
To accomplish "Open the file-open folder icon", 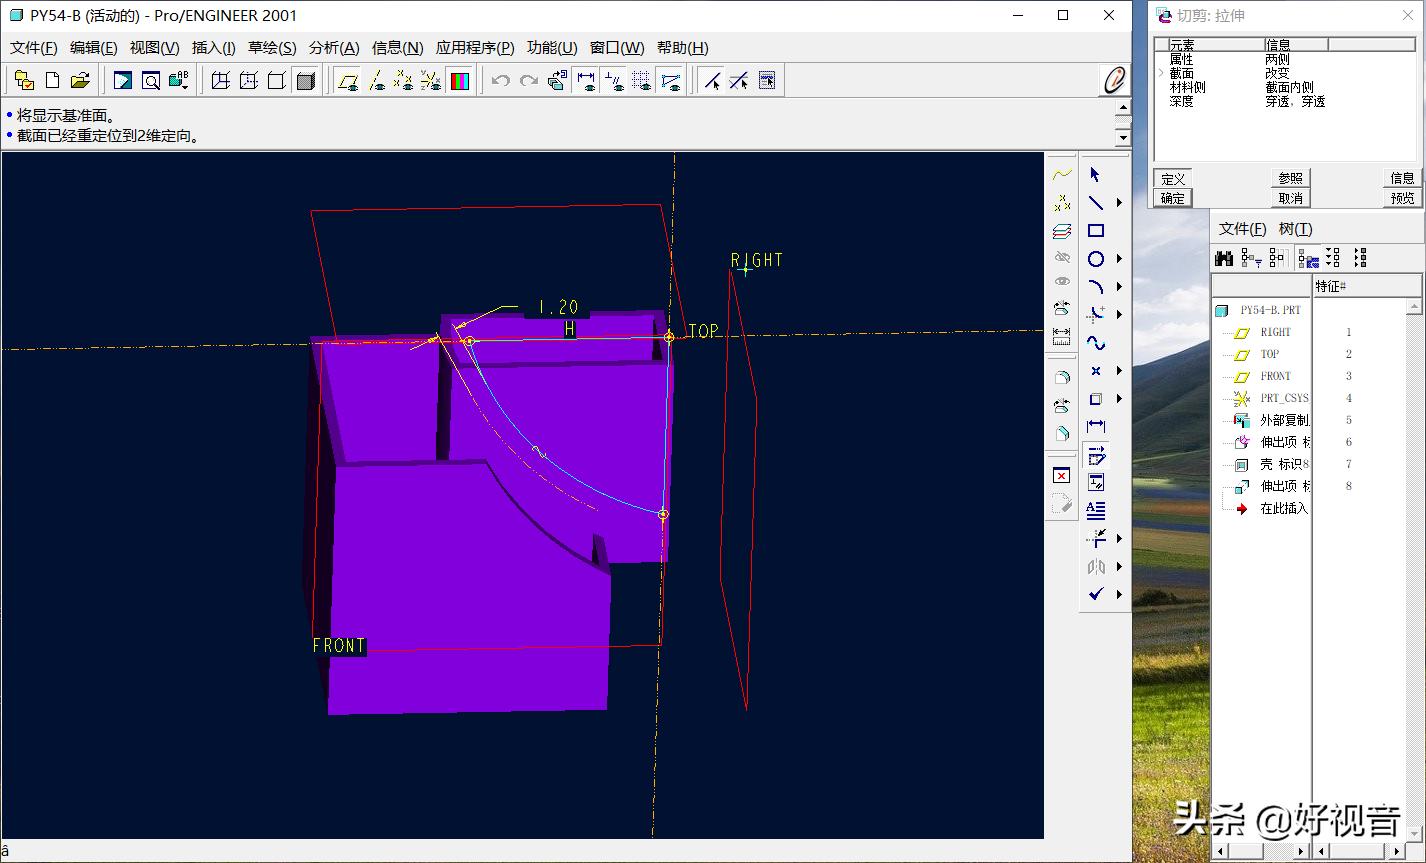I will (80, 81).
